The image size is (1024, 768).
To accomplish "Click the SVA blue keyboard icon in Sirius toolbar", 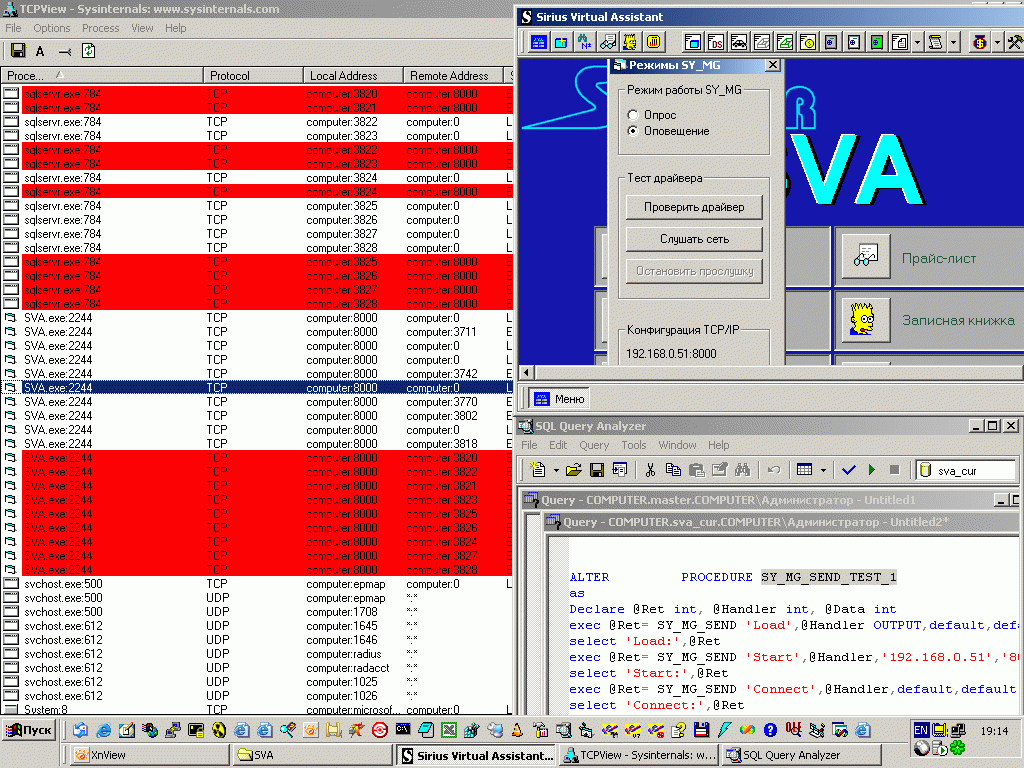I will 539,42.
